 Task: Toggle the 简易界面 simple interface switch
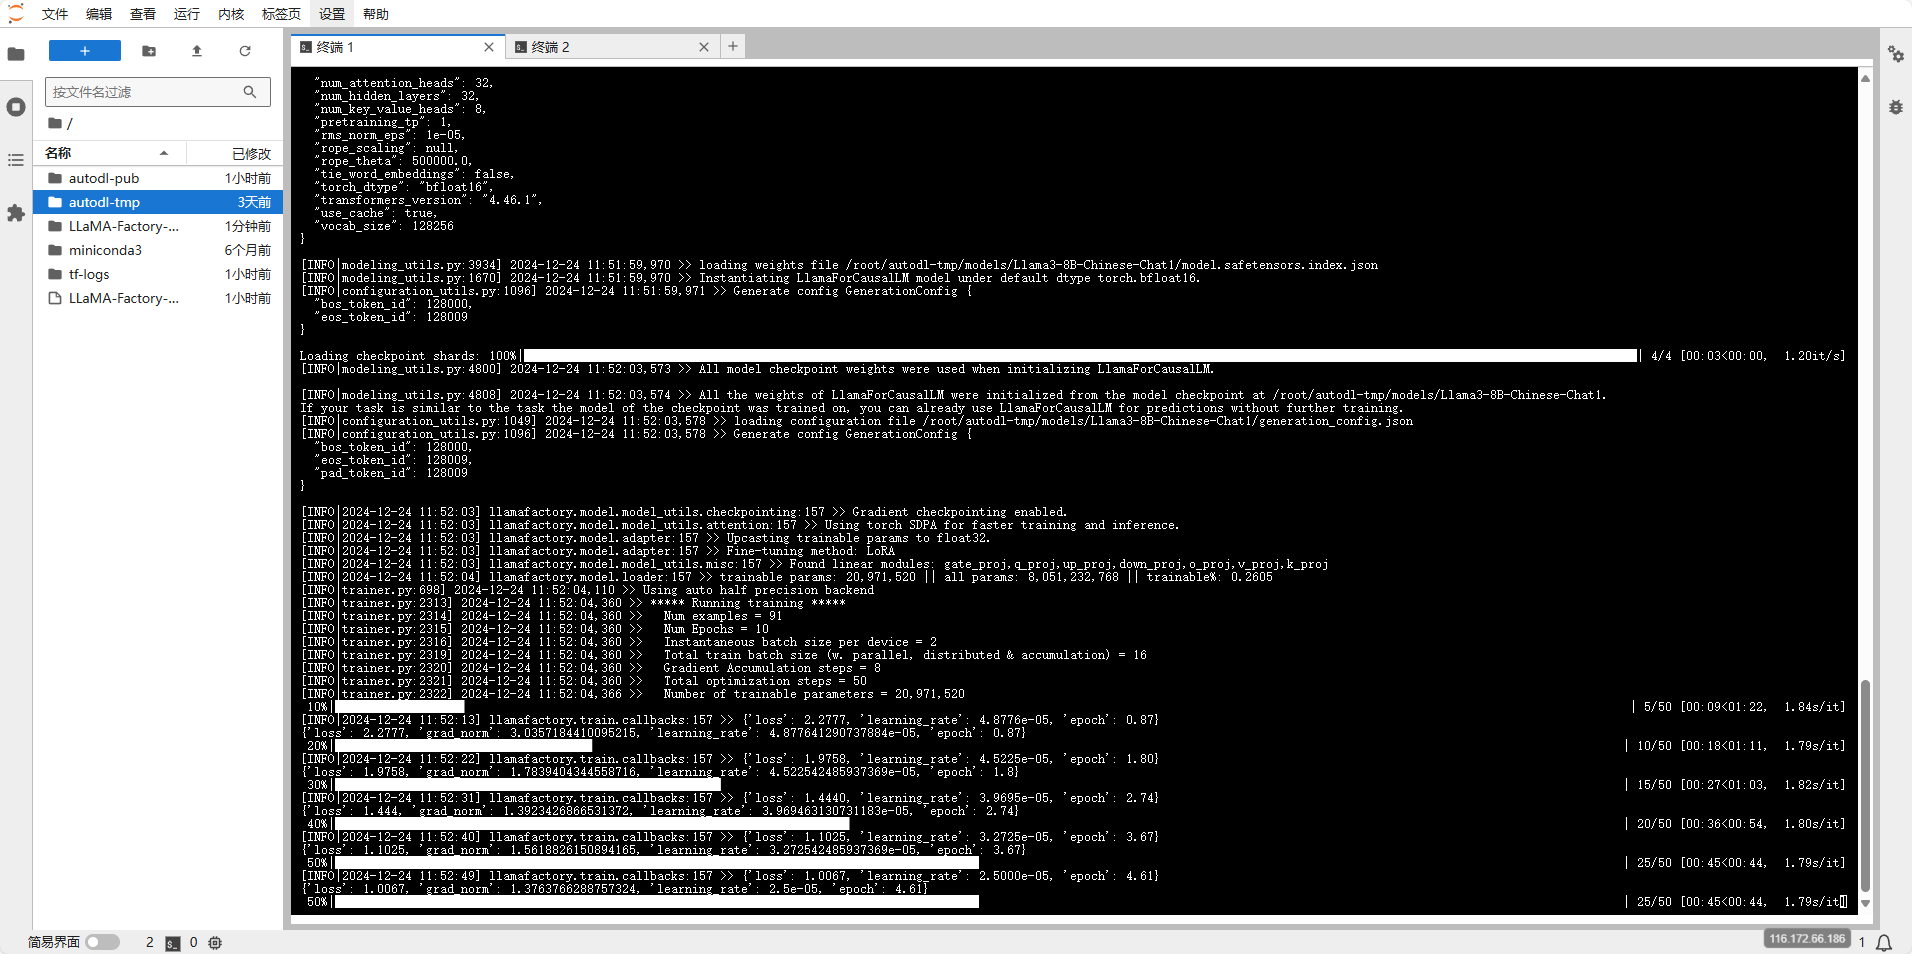point(102,942)
